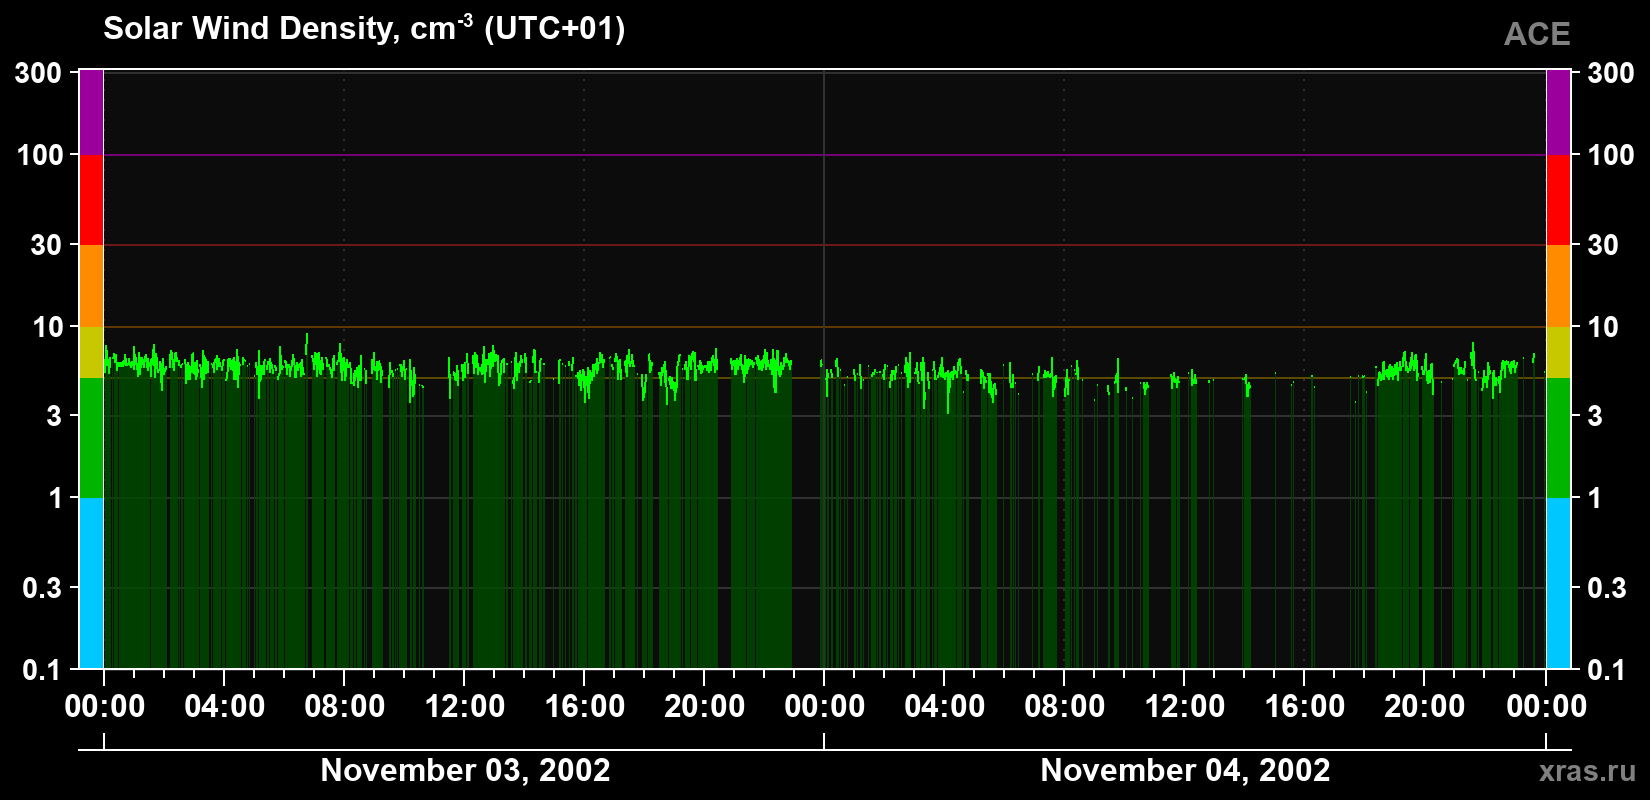Click the green color band on left scale
This screenshot has width=1650, height=800.
point(91,437)
